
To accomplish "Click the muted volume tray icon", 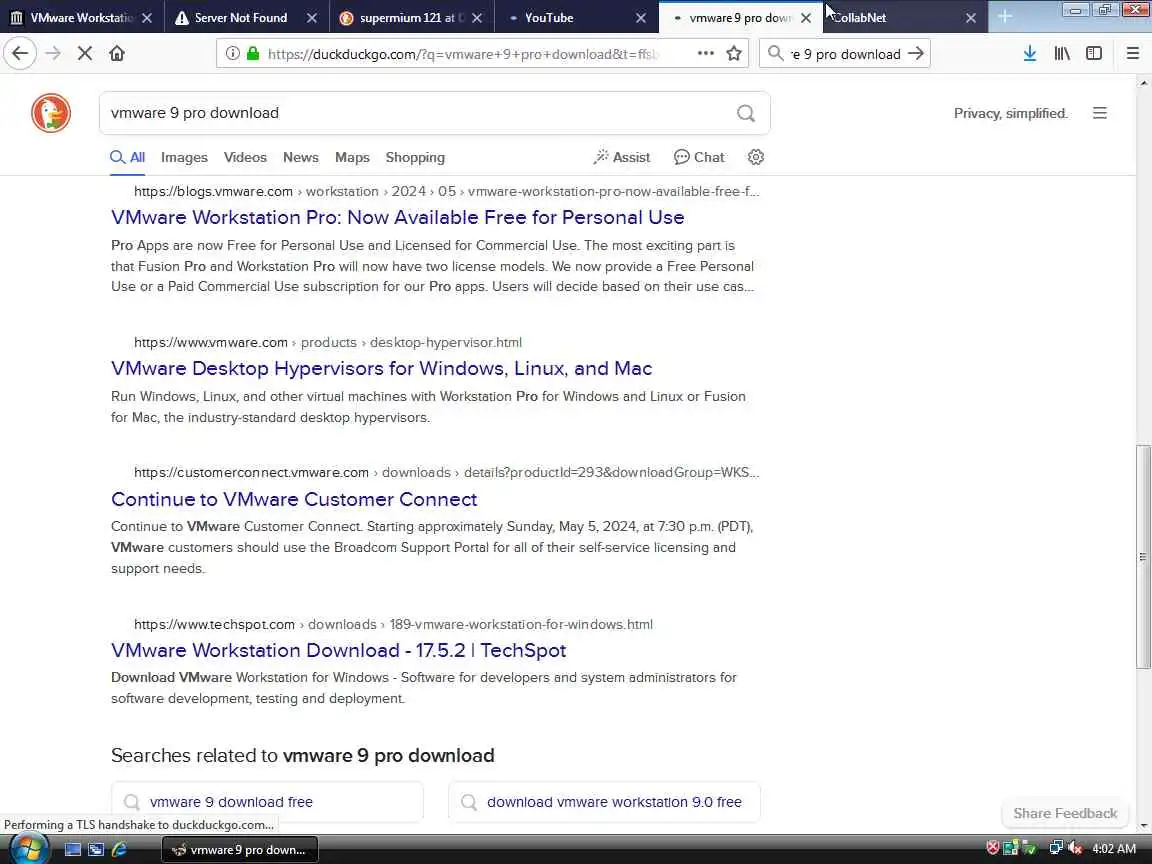I will click(1075, 849).
